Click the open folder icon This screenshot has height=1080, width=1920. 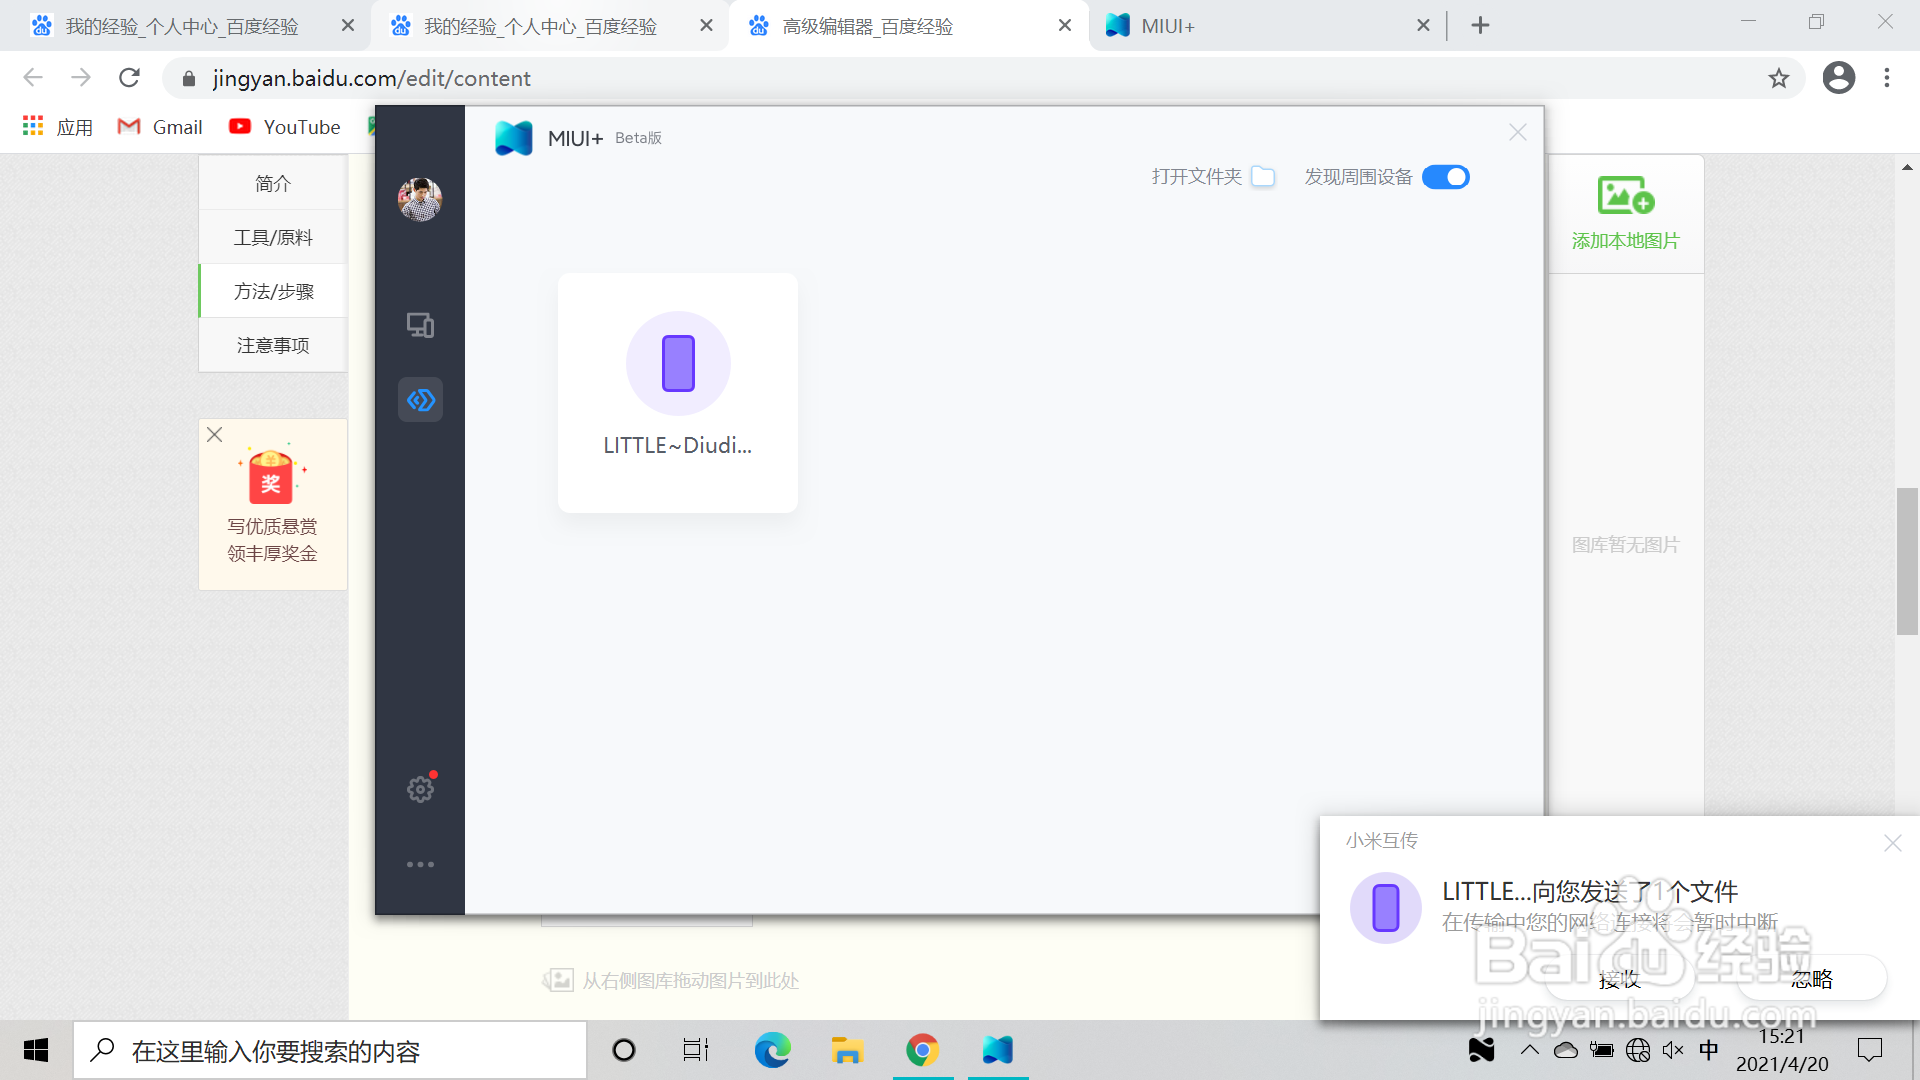point(1263,177)
